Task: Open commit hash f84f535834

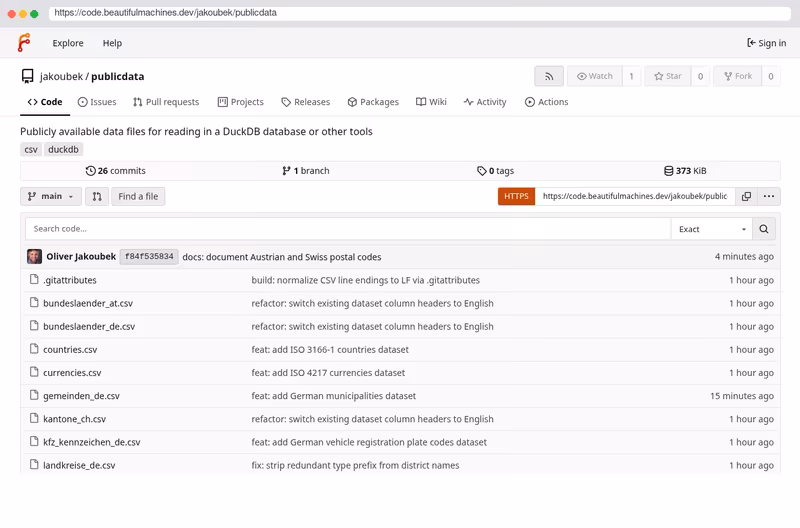Action: coord(149,257)
